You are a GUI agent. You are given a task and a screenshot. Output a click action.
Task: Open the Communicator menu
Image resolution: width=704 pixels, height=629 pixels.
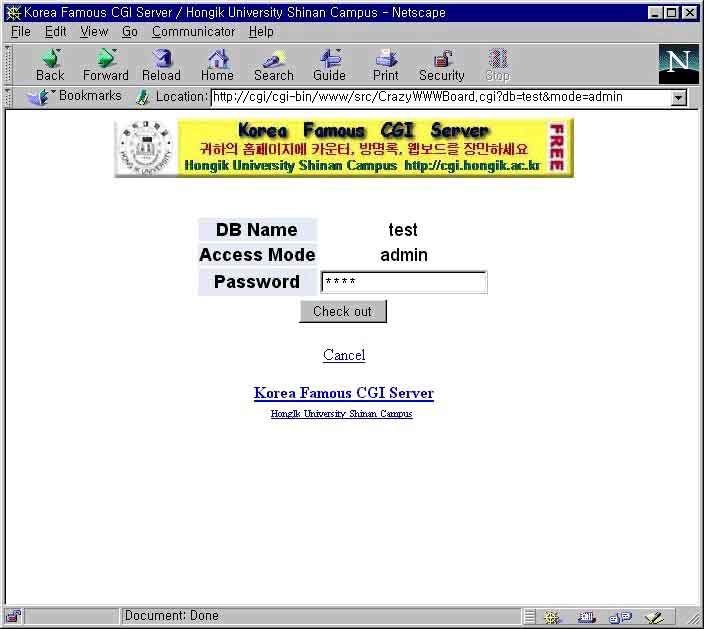pos(193,32)
